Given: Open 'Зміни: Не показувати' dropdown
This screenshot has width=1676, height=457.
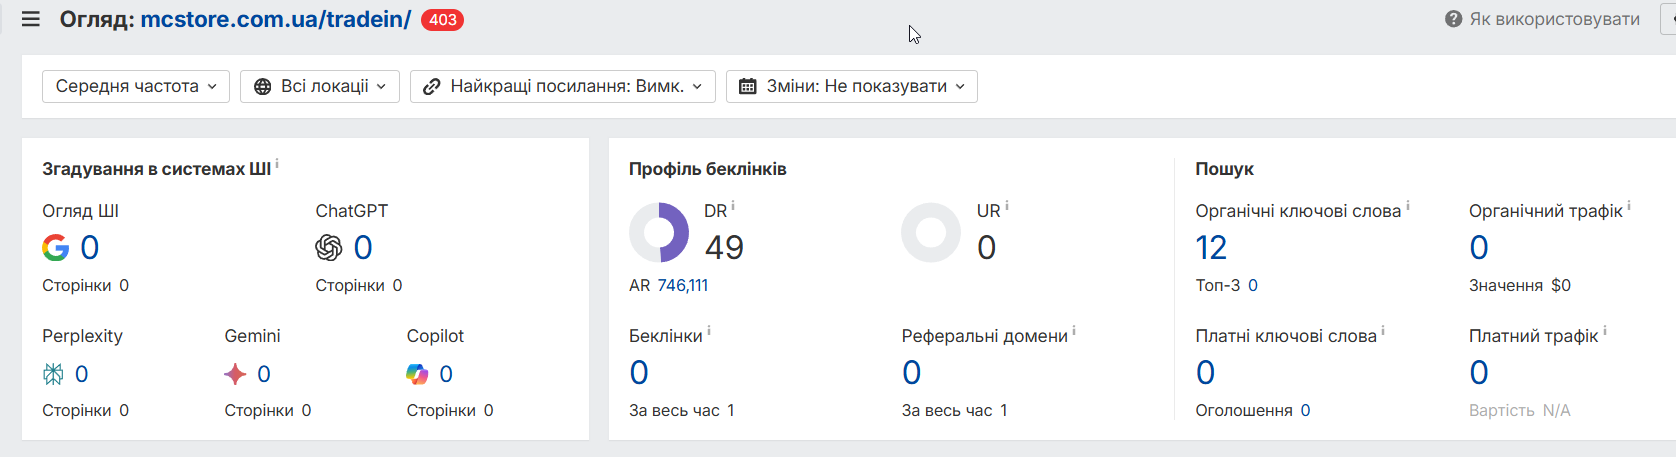Looking at the screenshot, I should pyautogui.click(x=852, y=86).
